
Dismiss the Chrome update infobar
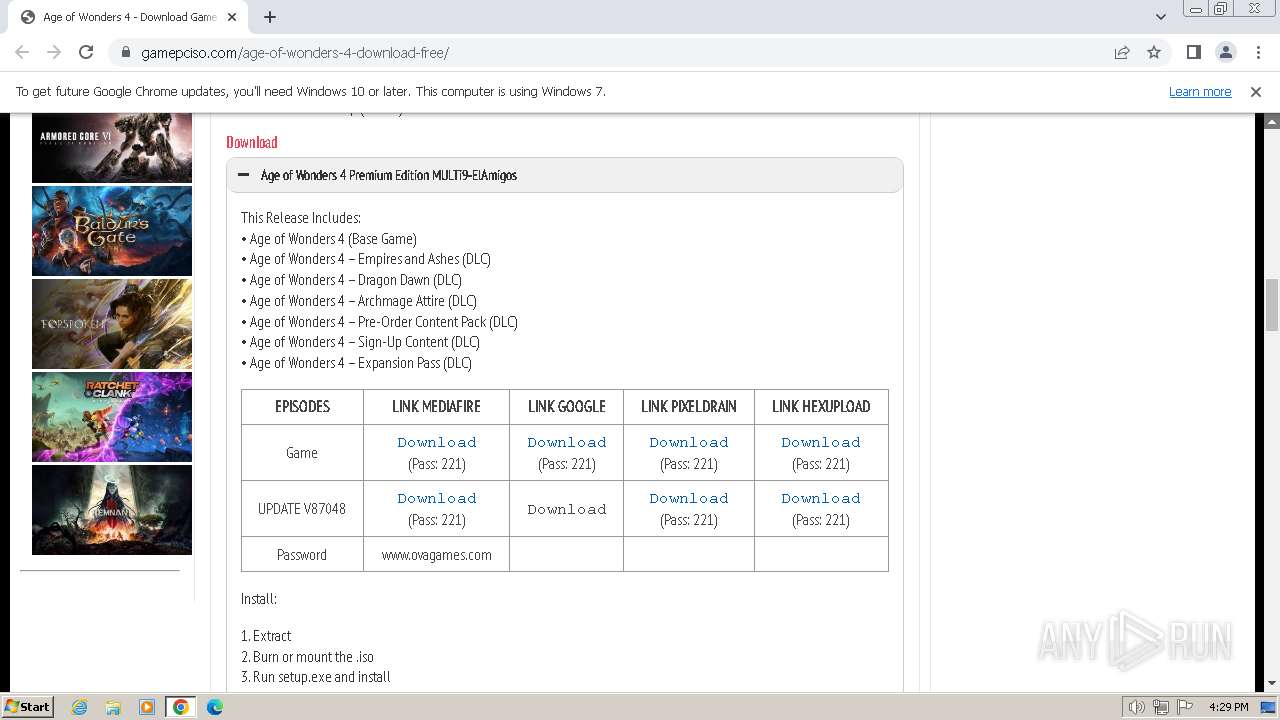(1256, 91)
